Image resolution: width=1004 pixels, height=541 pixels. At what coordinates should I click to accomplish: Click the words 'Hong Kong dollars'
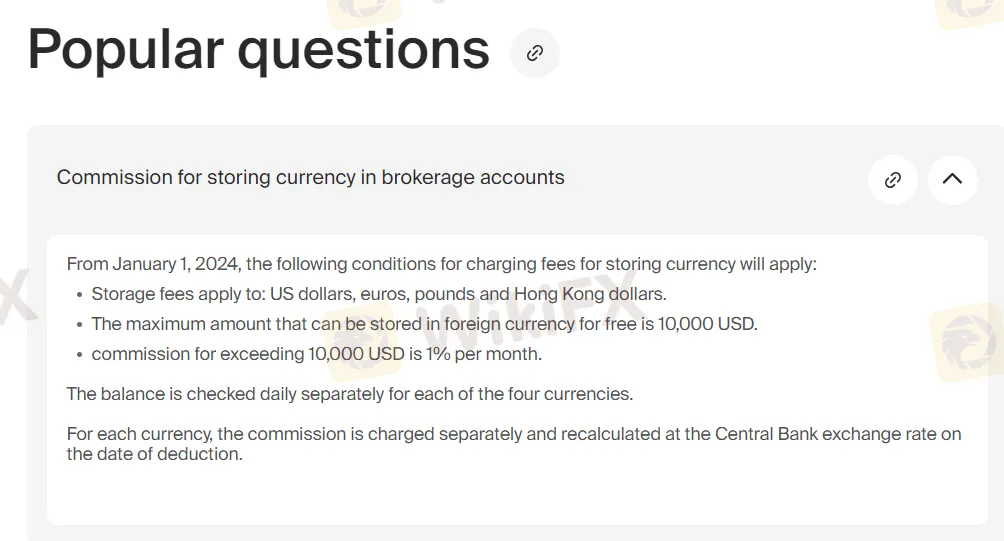point(590,294)
